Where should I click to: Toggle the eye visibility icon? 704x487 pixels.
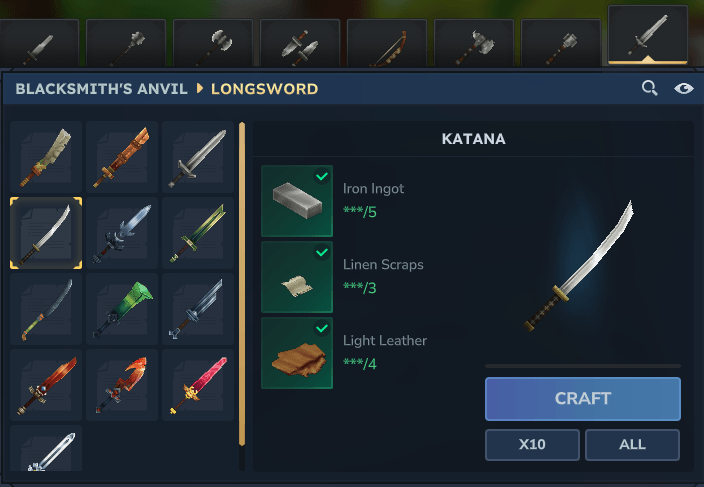click(683, 88)
